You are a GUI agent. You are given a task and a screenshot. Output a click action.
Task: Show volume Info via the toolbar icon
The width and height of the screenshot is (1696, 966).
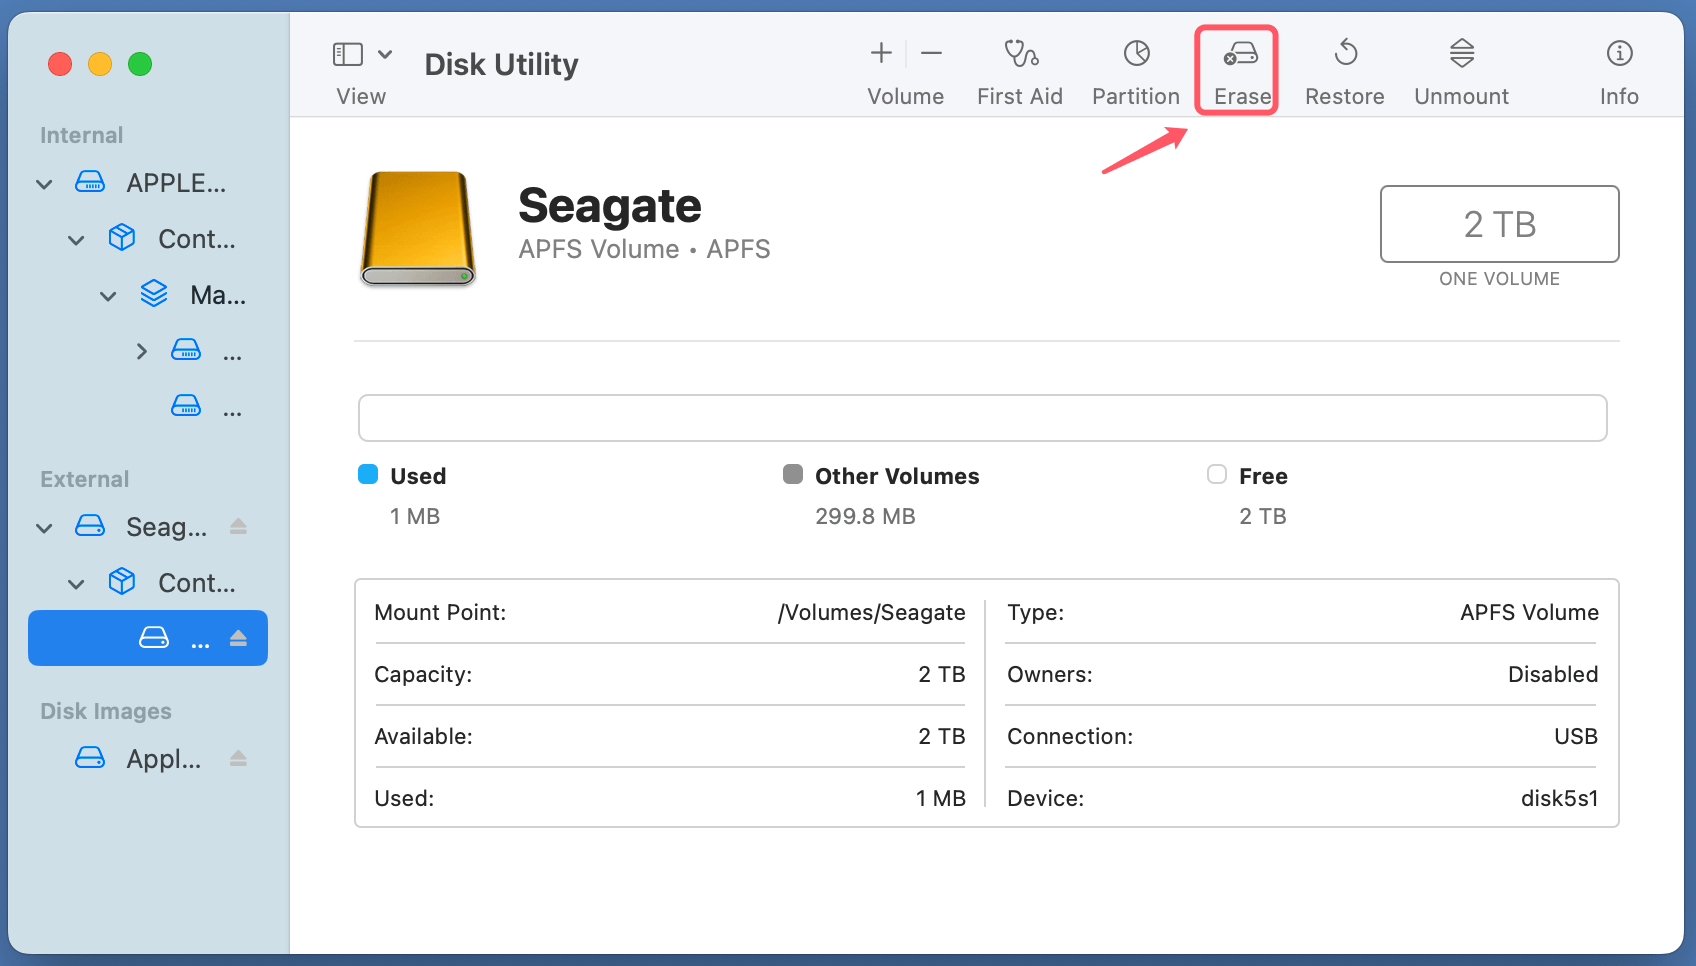(x=1618, y=68)
